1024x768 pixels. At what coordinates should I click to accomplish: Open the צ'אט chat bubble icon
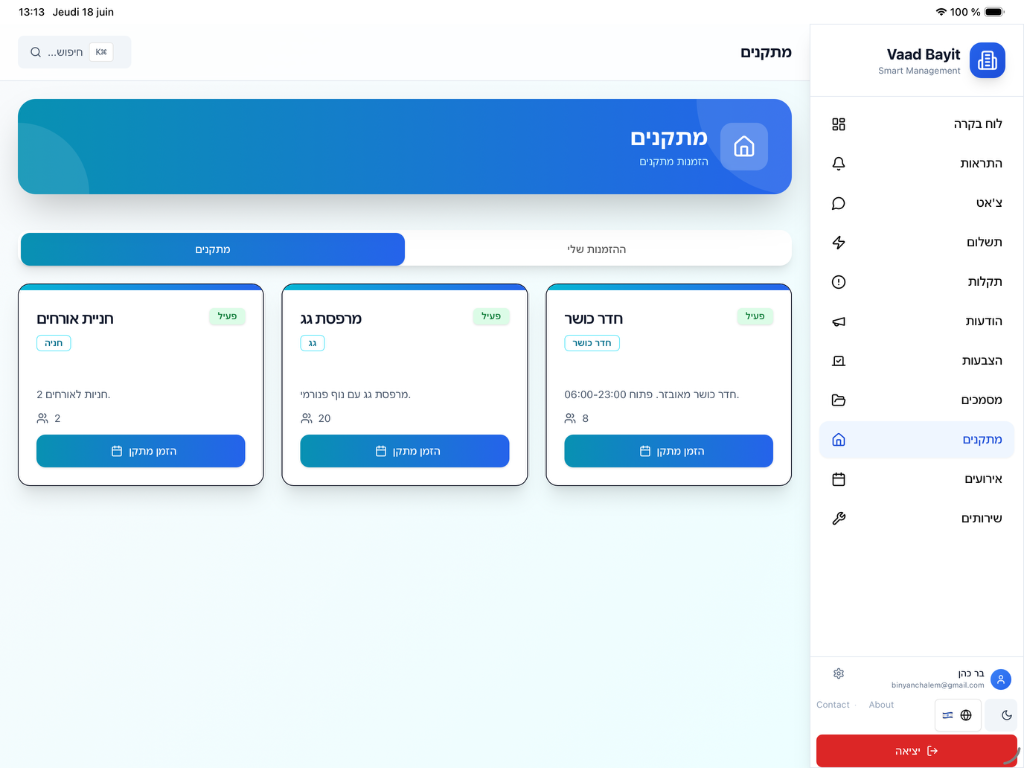pyautogui.click(x=839, y=203)
